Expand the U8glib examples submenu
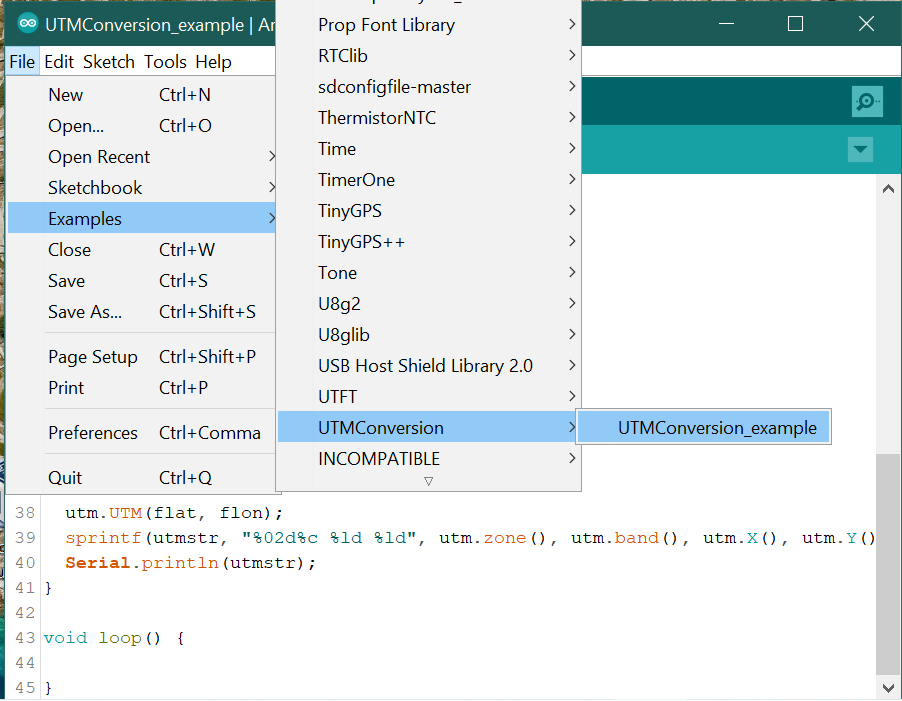The width and height of the screenshot is (902, 701). 429,335
